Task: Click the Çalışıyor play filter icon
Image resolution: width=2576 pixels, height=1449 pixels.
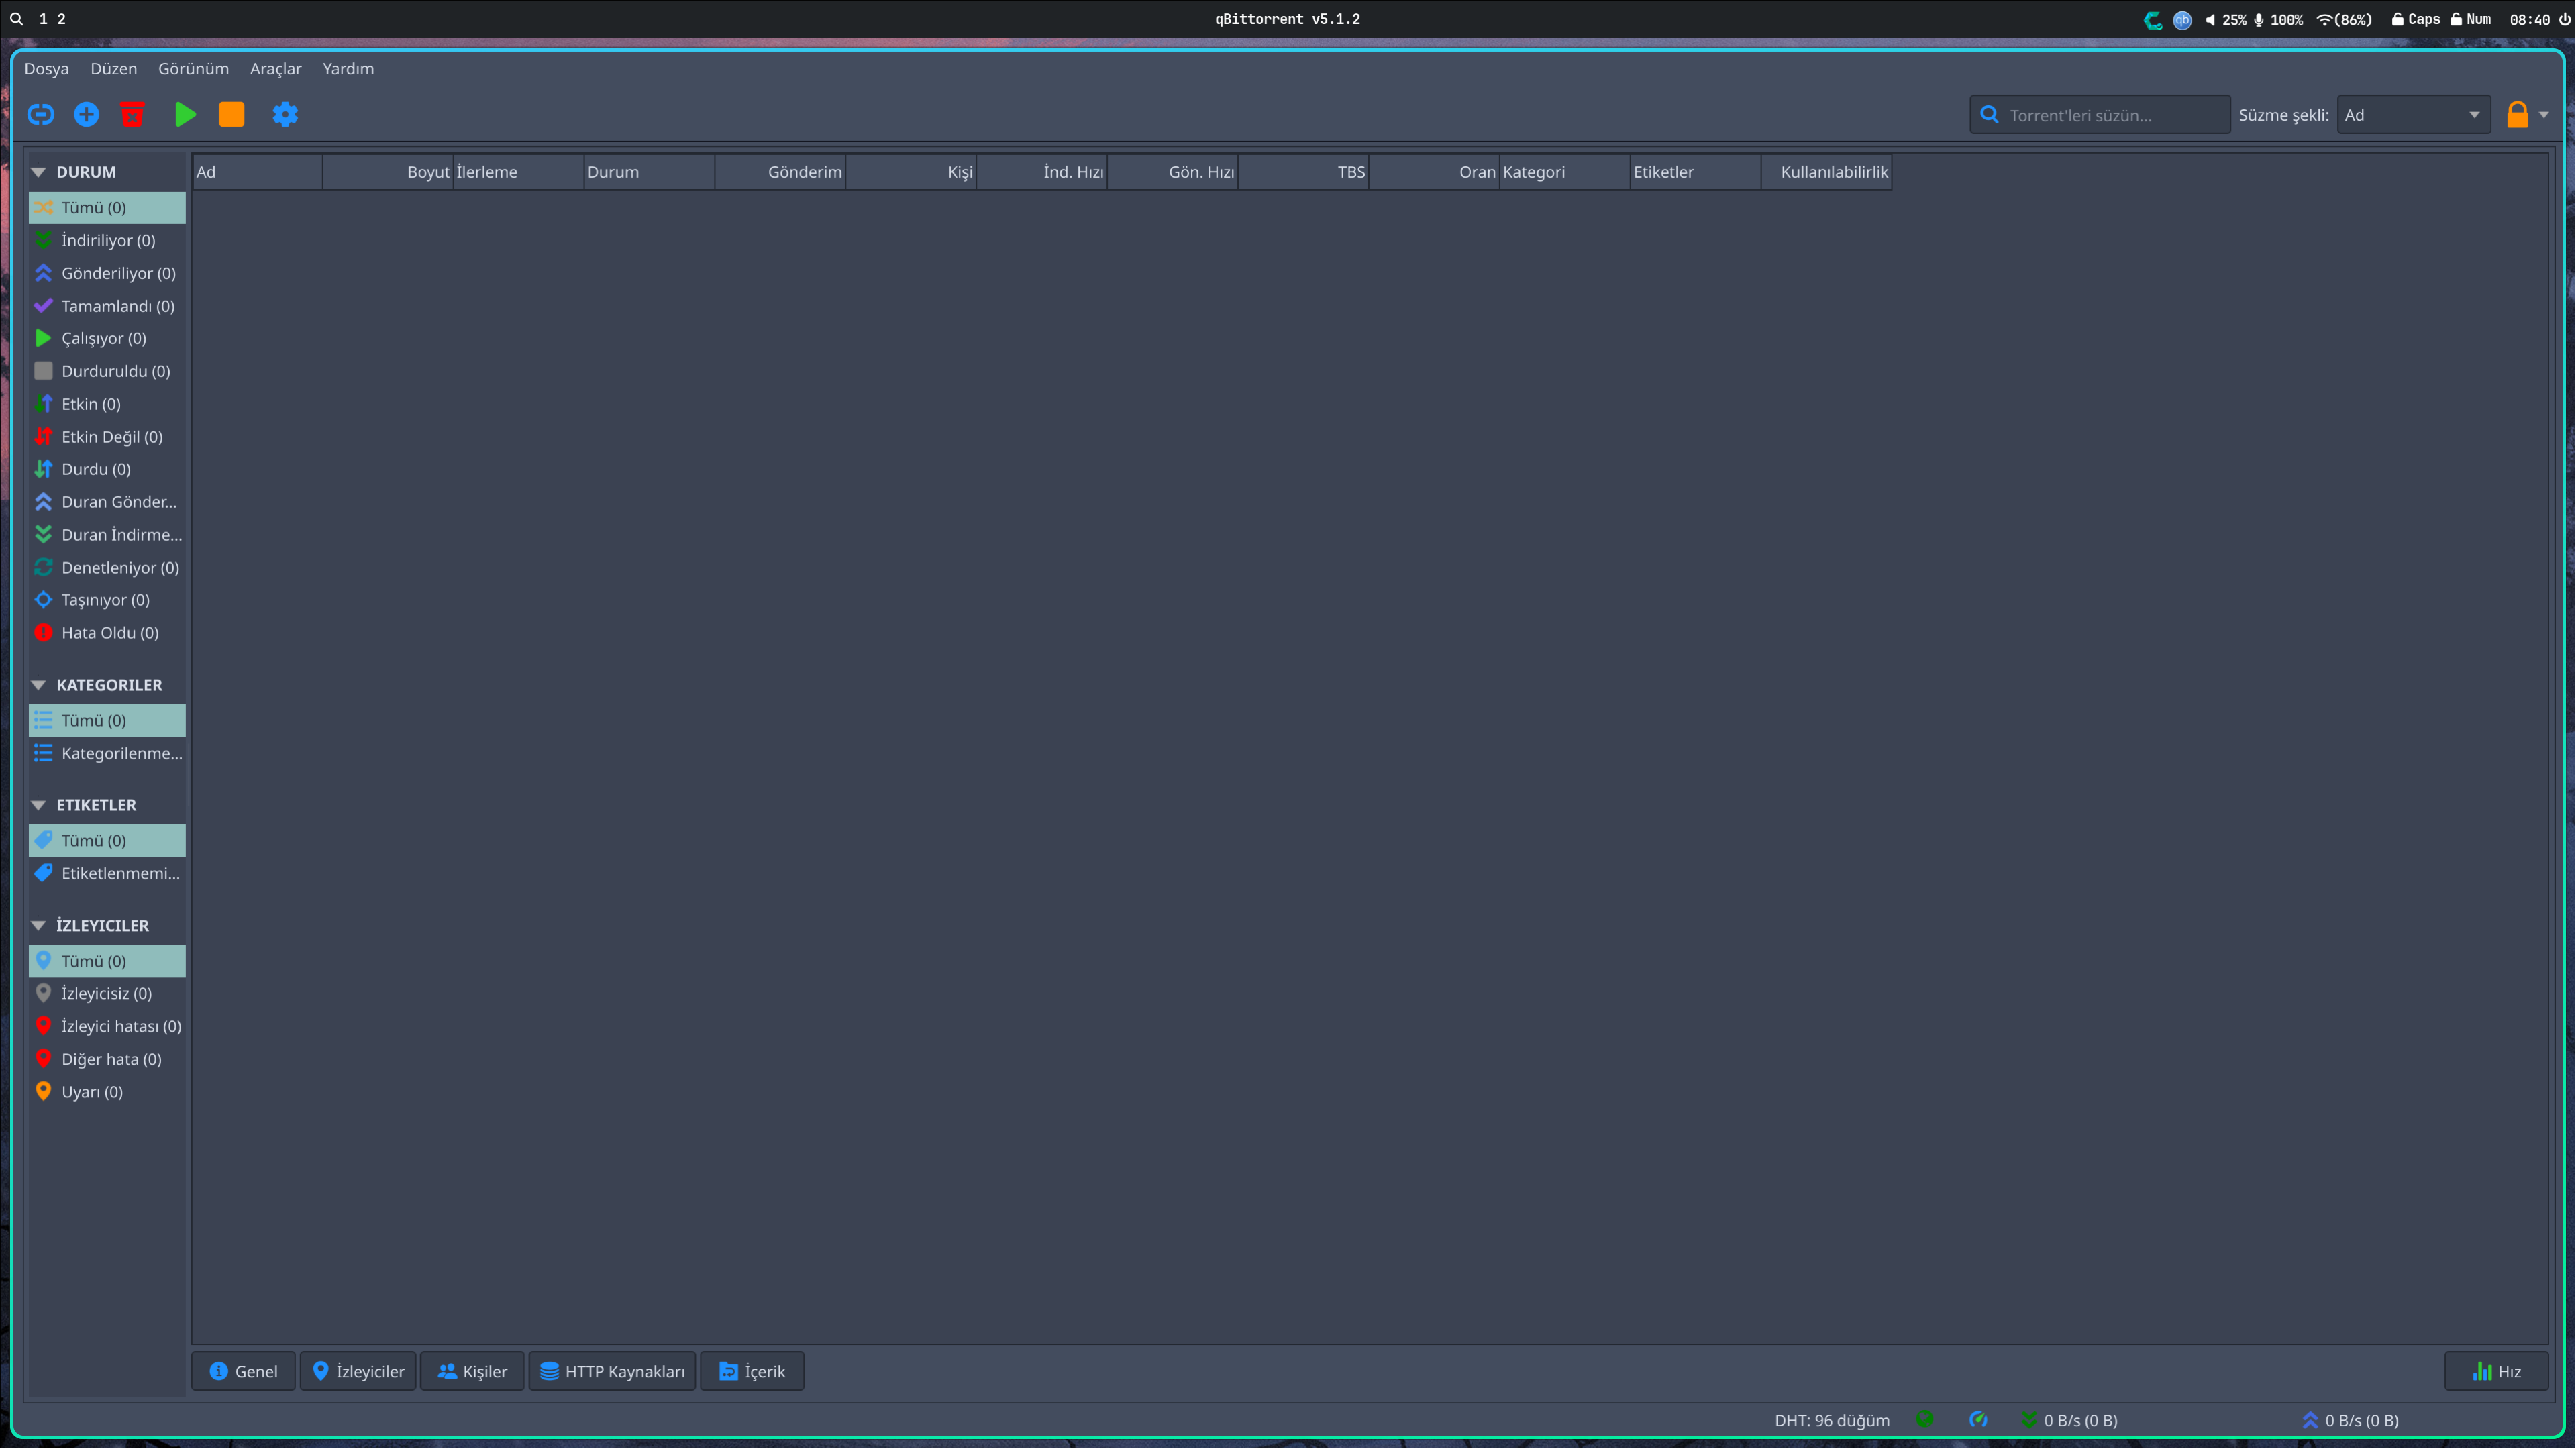Action: (x=43, y=338)
